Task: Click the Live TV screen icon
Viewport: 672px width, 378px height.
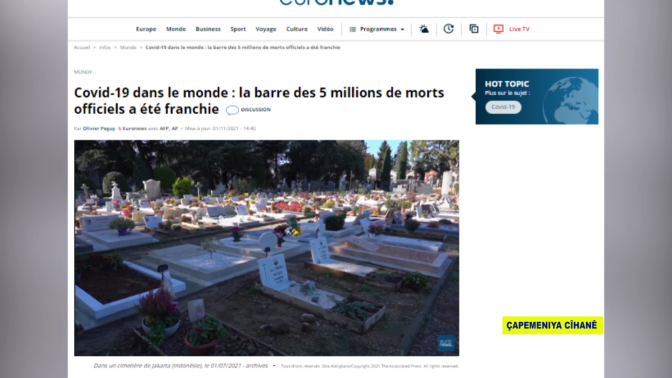Action: pyautogui.click(x=498, y=29)
